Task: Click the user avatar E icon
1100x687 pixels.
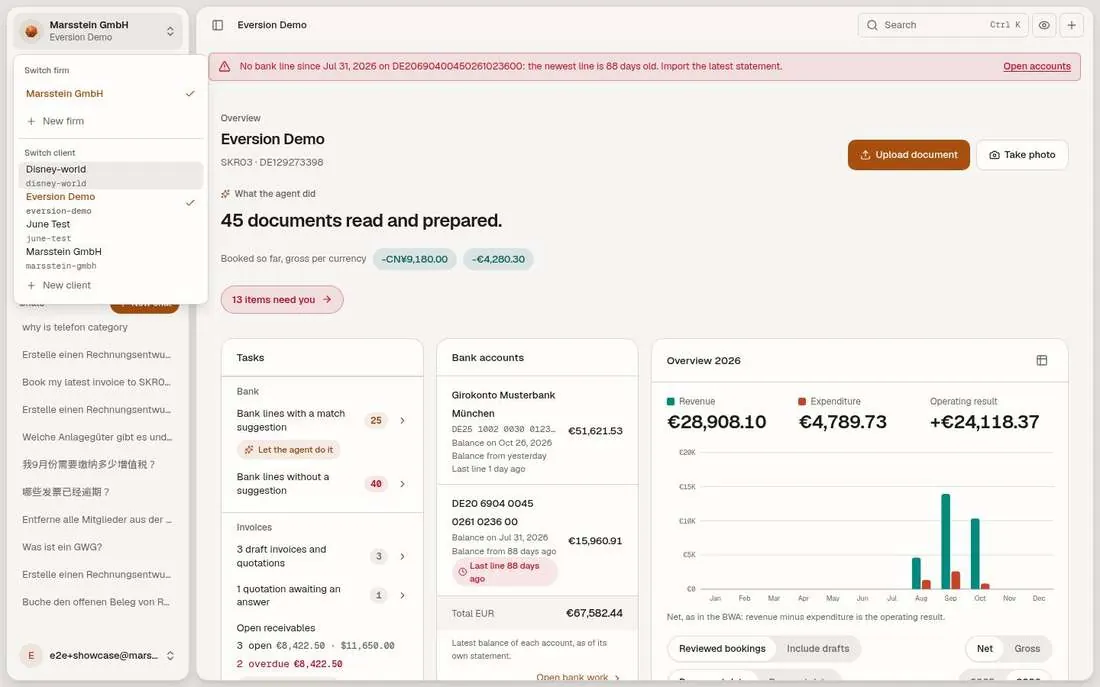Action: pos(31,655)
